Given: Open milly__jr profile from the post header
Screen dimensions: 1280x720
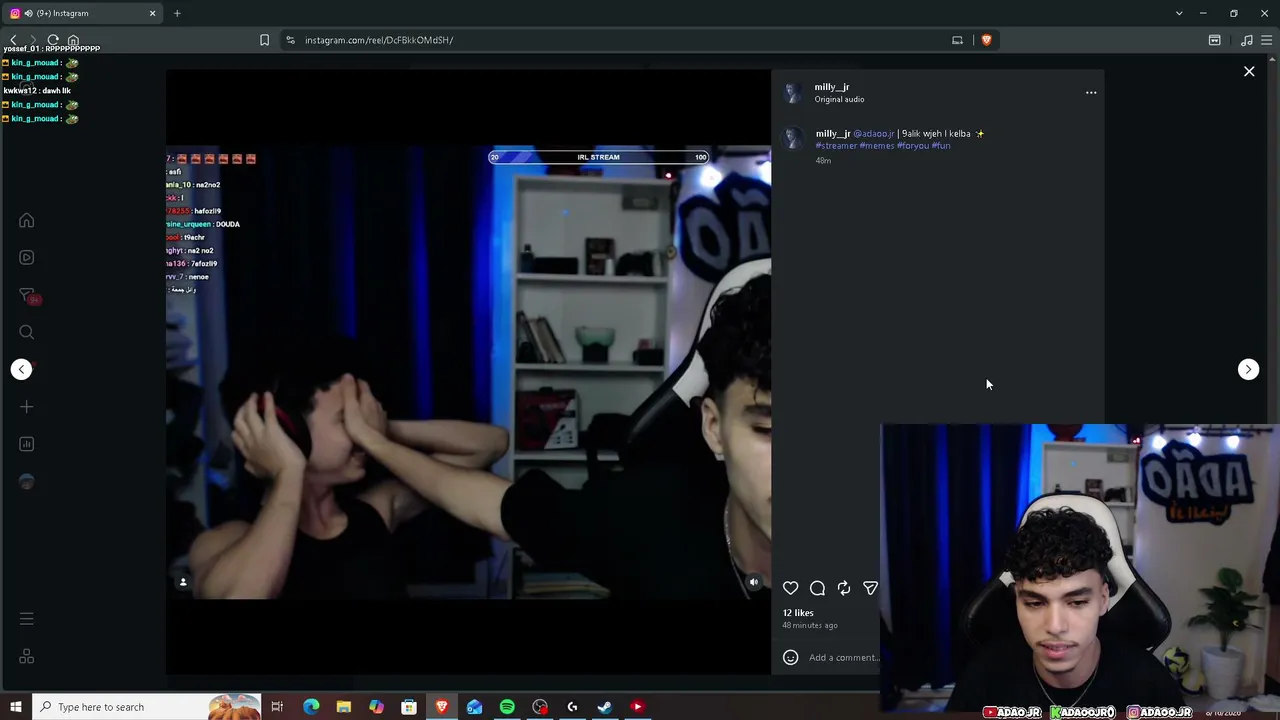Looking at the screenshot, I should click(832, 87).
